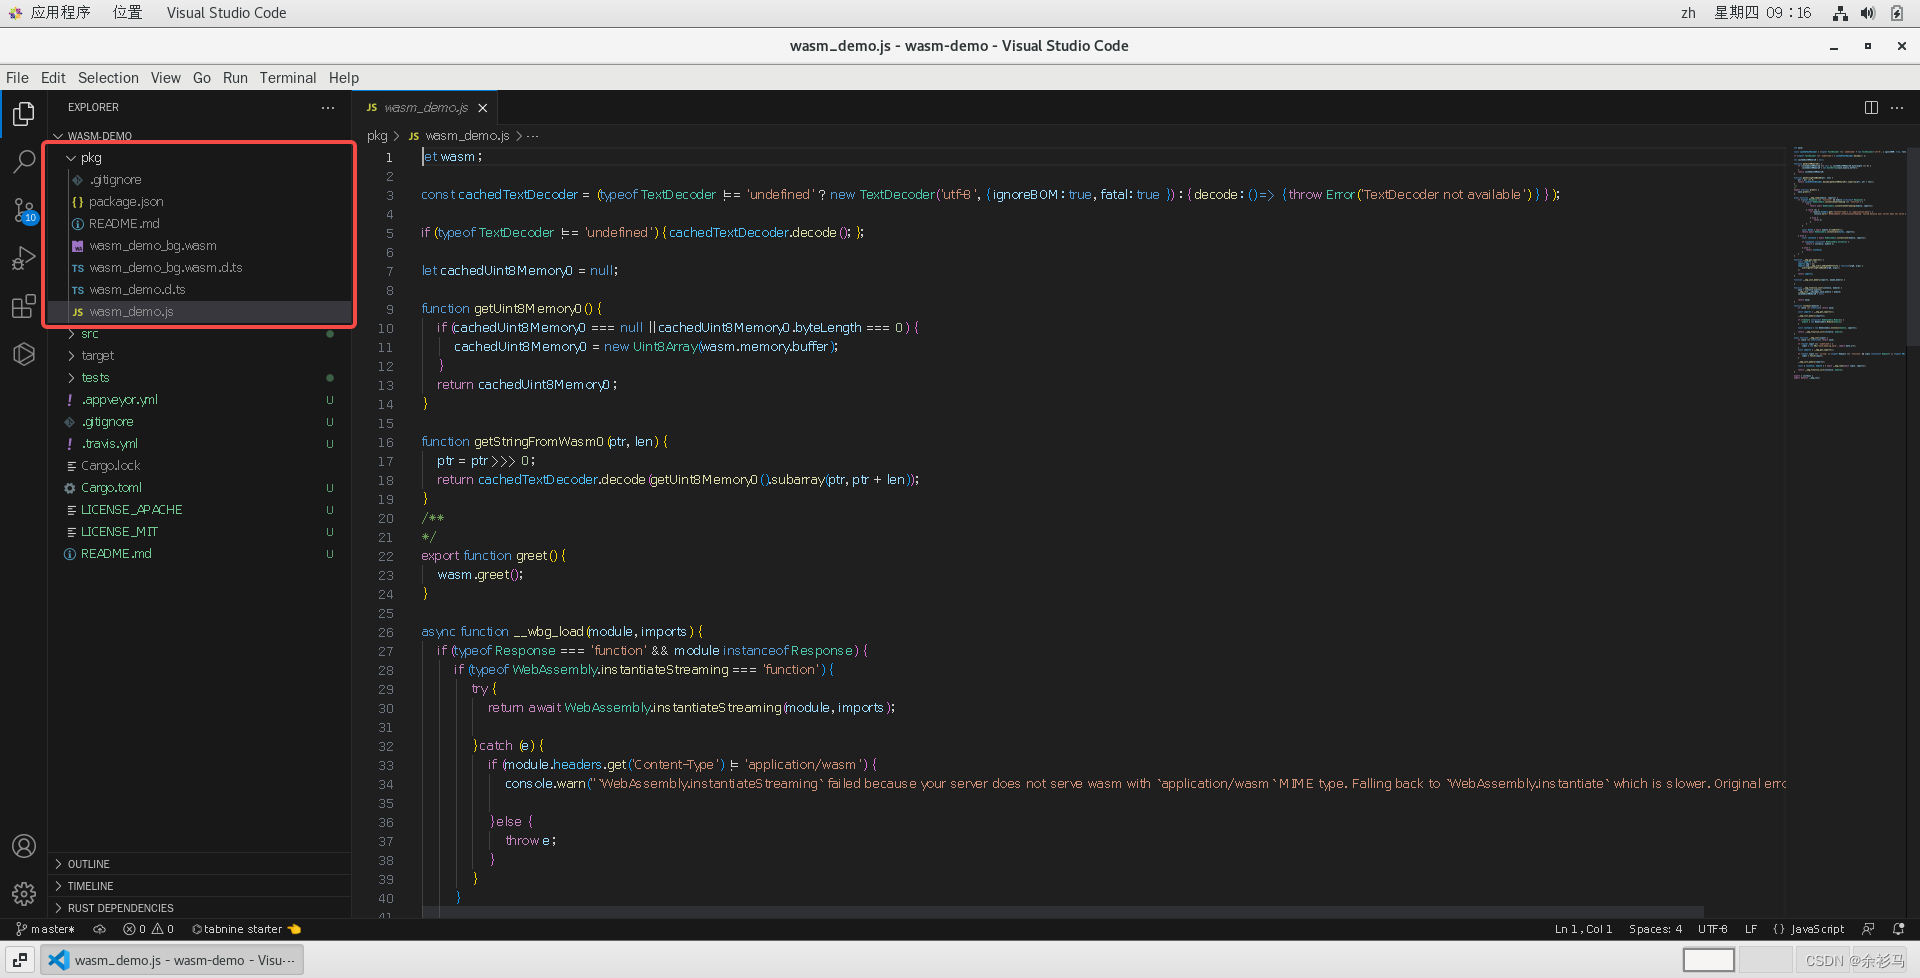The width and height of the screenshot is (1920, 978).
Task: Click the notifications bell in status bar
Action: click(x=1898, y=929)
